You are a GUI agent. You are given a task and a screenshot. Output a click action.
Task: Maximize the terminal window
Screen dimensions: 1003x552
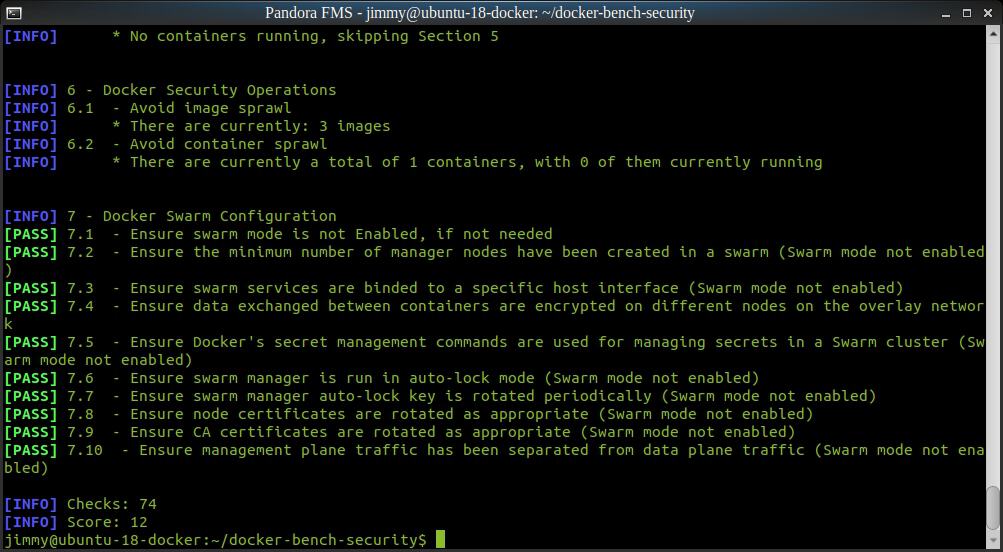(x=967, y=13)
